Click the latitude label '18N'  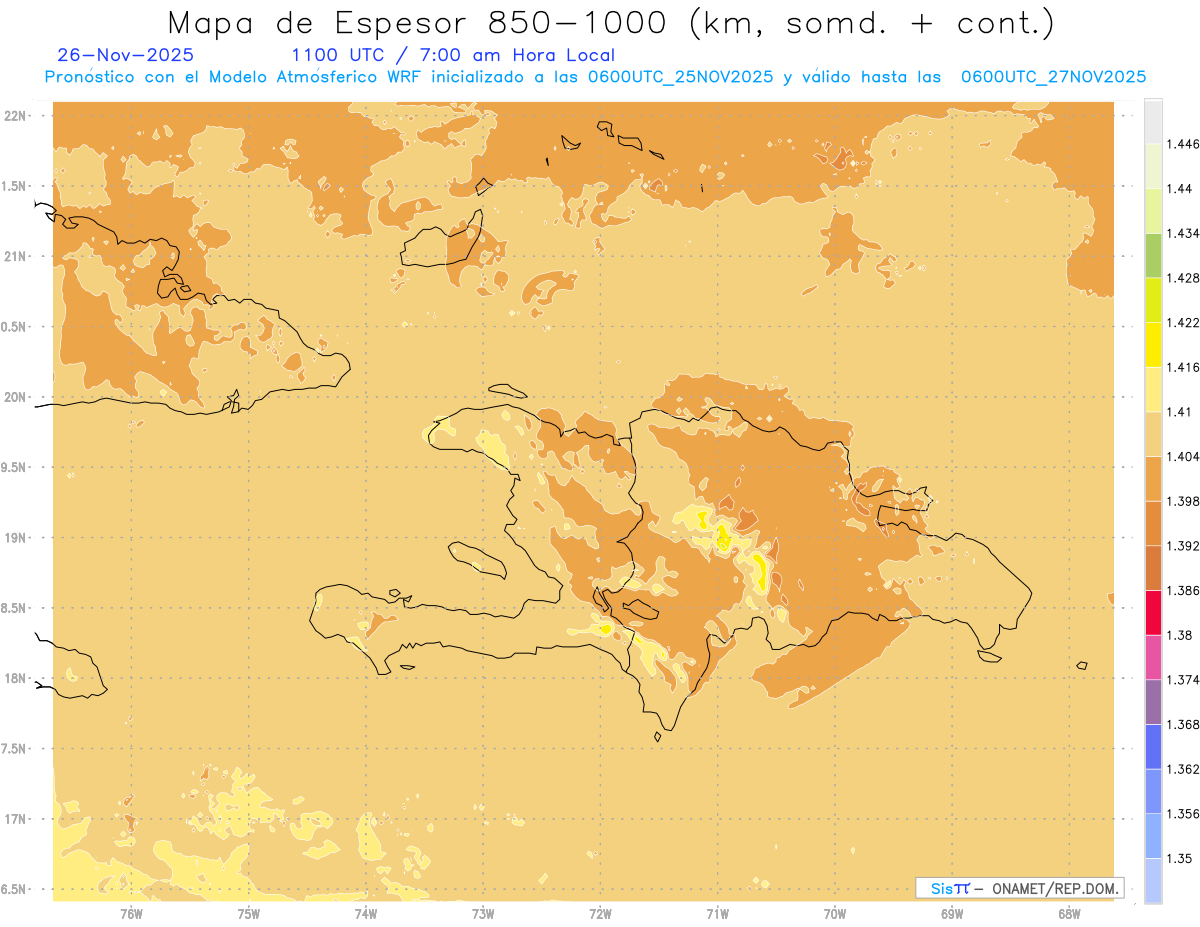pyautogui.click(x=17, y=678)
